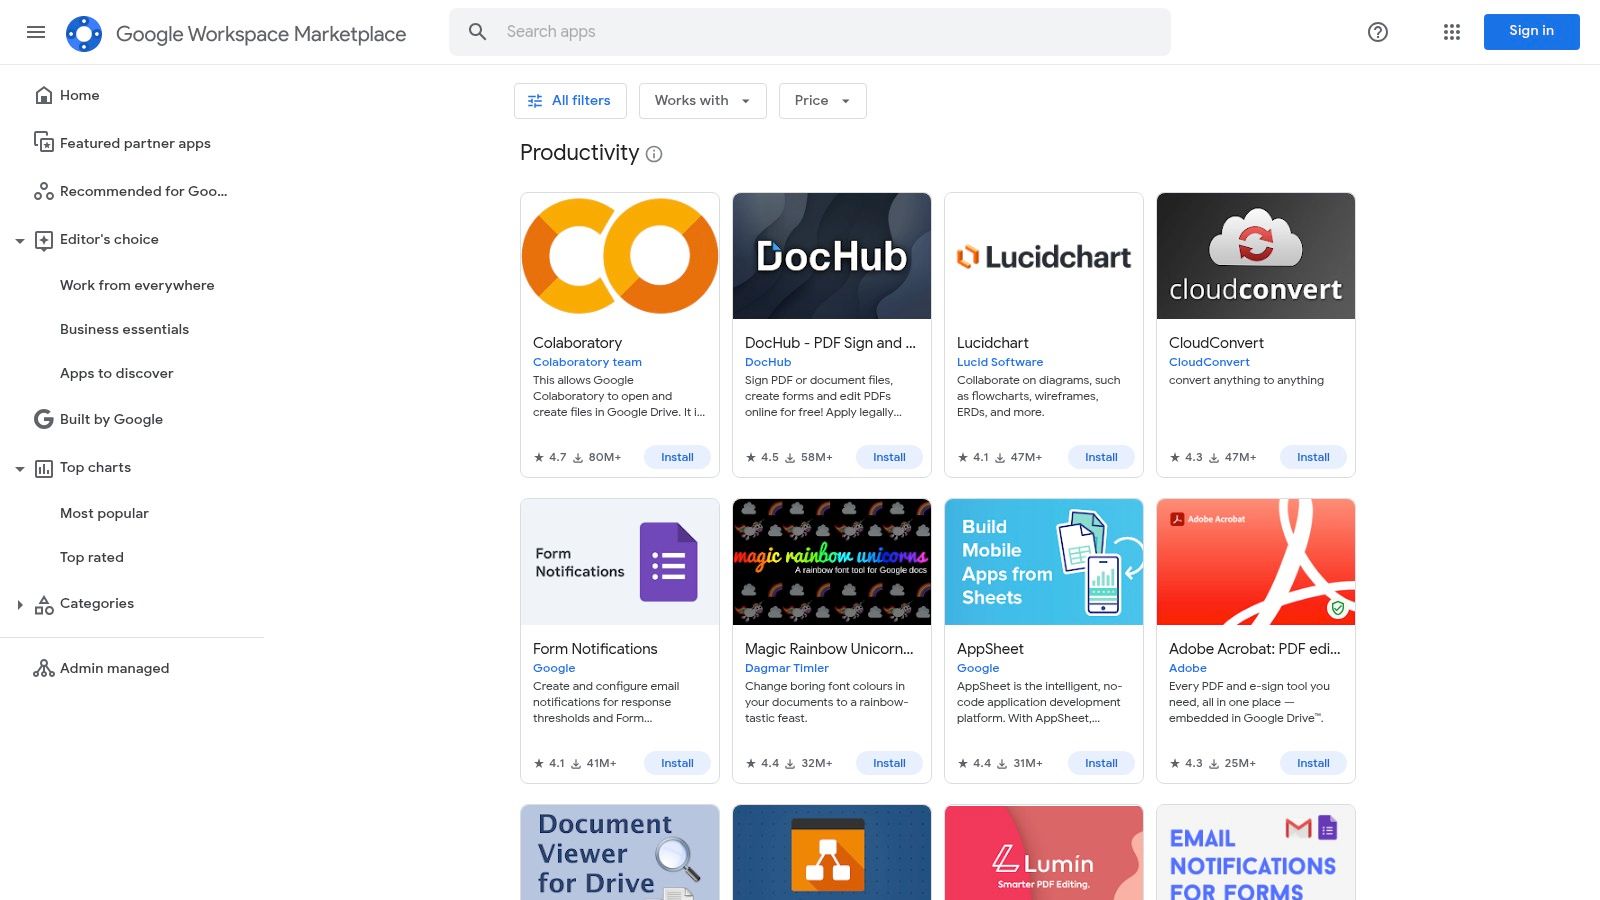This screenshot has width=1600, height=900.
Task: Open the DocHub app card thumbnail
Action: (x=831, y=255)
